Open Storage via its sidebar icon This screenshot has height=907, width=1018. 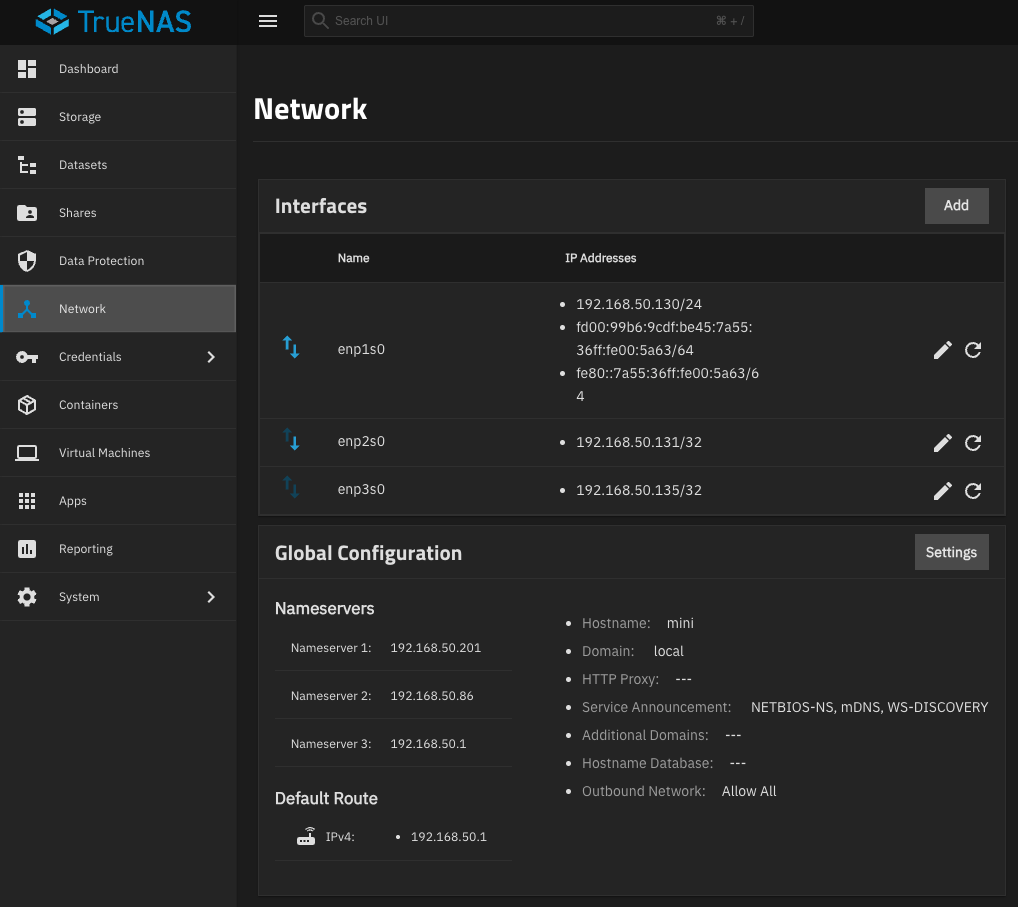27,117
